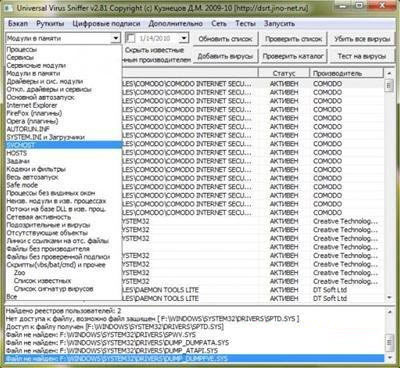
Task: Choose Основной автозапуск list entry
Action: tap(63, 97)
